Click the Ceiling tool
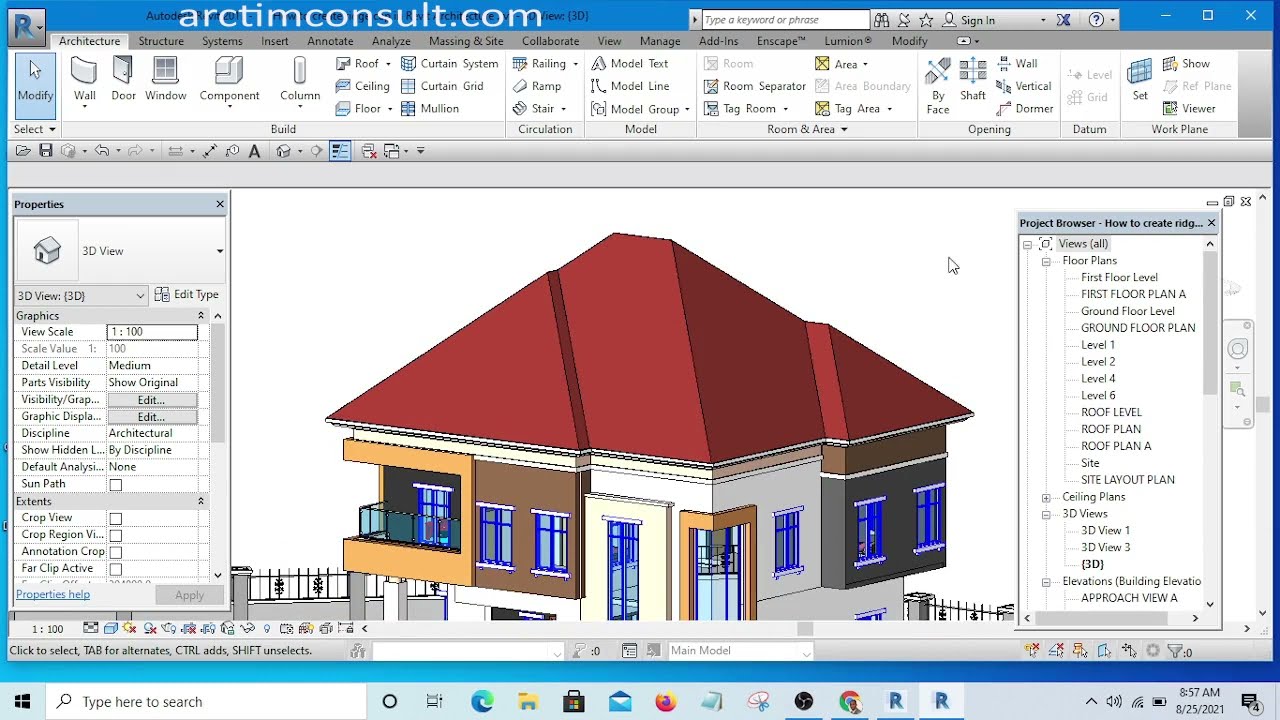This screenshot has width=1280, height=720. [362, 86]
